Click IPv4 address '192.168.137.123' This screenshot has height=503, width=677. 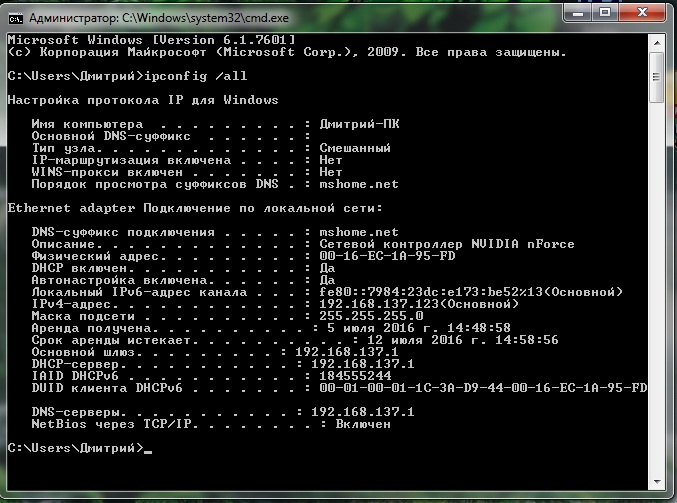pyautogui.click(x=379, y=304)
